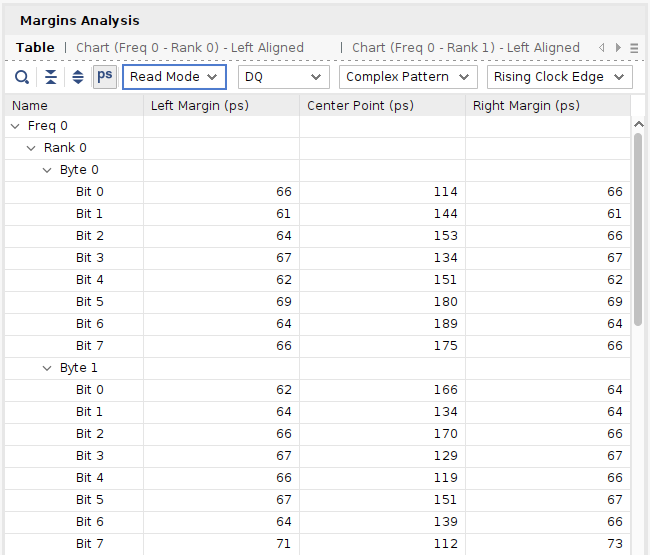This screenshot has height=555, width=650.
Task: Toggle the ps units button
Action: pyautogui.click(x=105, y=76)
